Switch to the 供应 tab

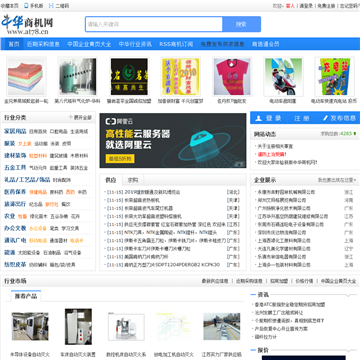tap(111, 180)
